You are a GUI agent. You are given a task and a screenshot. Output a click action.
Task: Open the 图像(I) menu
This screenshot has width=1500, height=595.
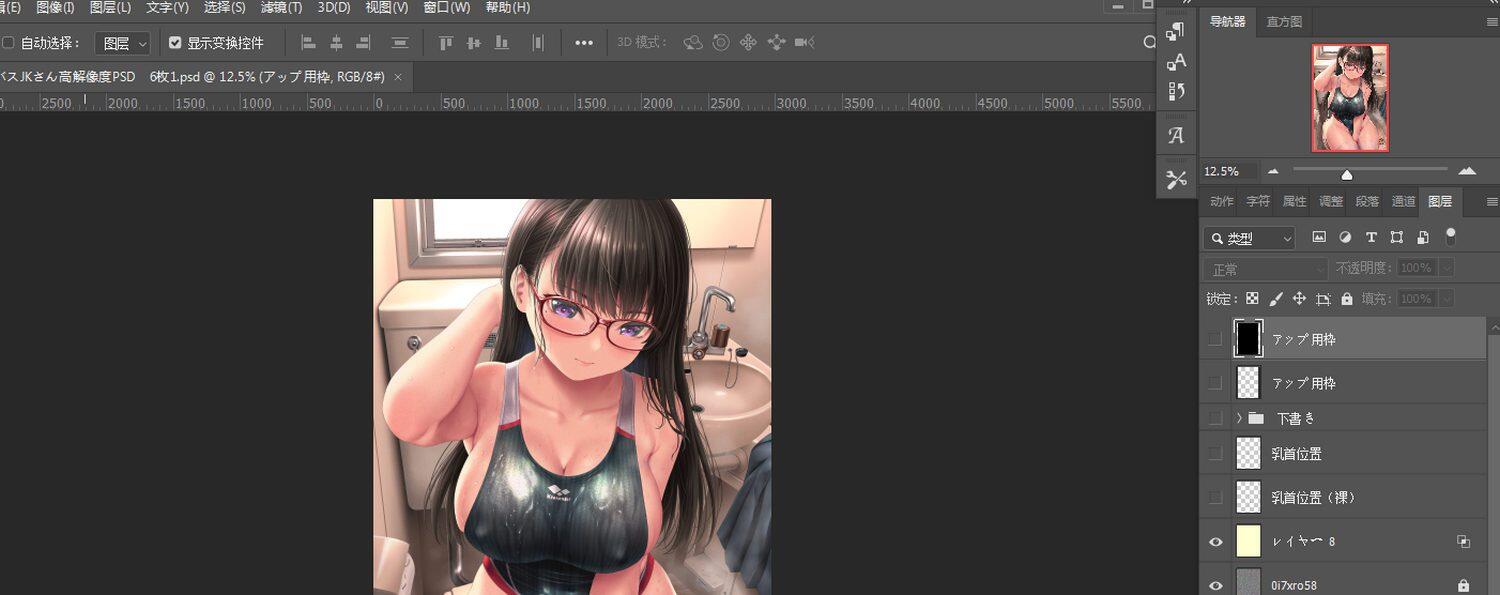tap(55, 7)
